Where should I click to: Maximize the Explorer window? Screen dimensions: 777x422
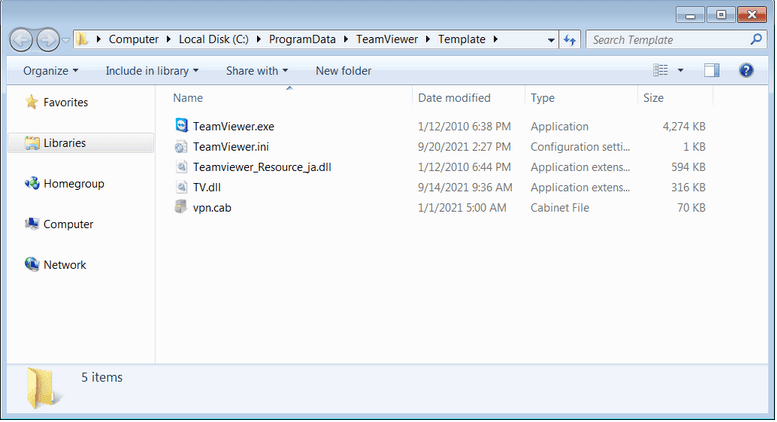point(721,15)
